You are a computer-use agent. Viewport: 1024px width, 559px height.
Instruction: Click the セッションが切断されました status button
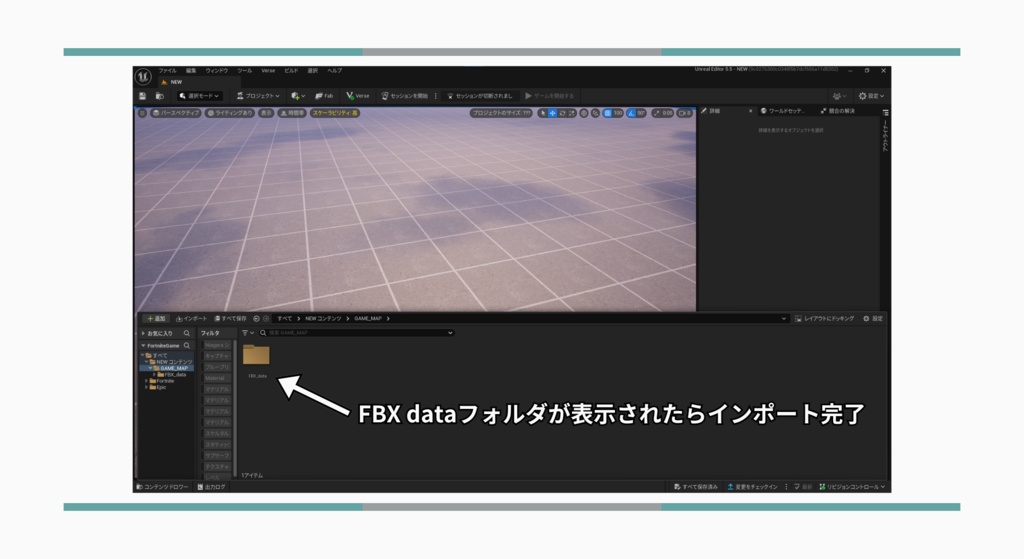[480, 96]
